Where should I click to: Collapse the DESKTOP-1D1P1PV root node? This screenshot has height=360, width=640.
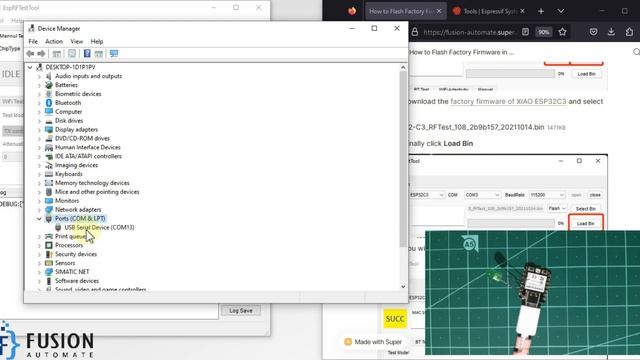[30, 67]
